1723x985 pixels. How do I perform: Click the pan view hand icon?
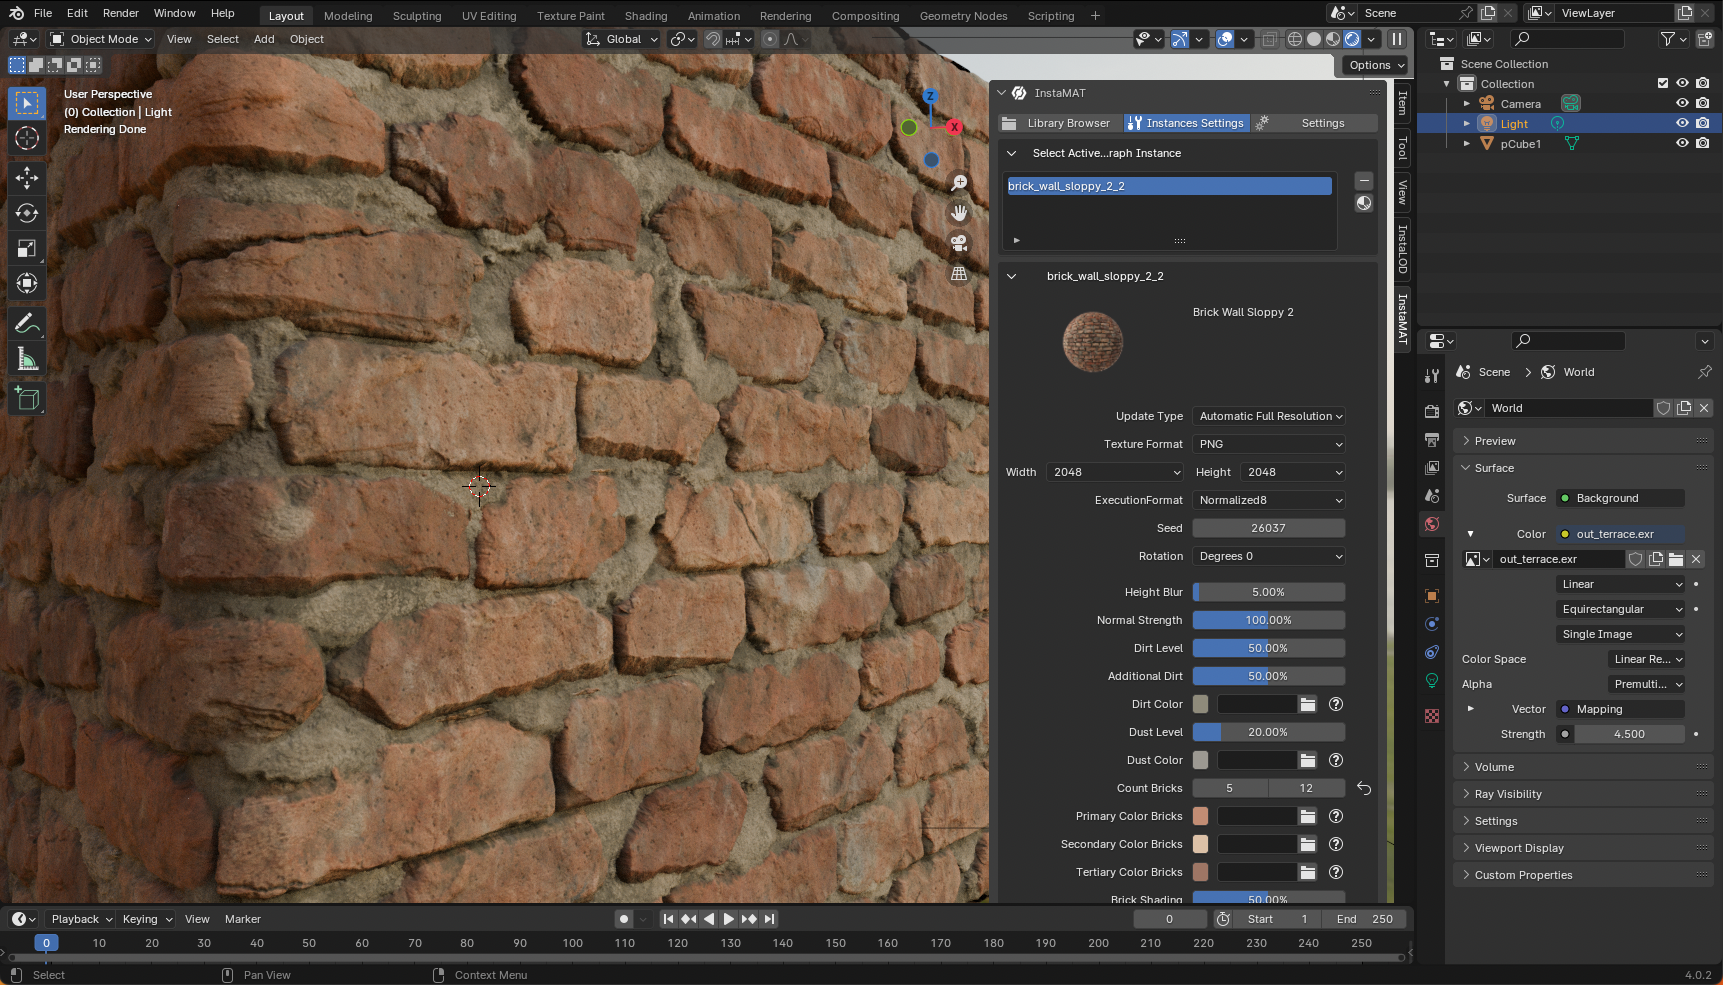tap(959, 213)
